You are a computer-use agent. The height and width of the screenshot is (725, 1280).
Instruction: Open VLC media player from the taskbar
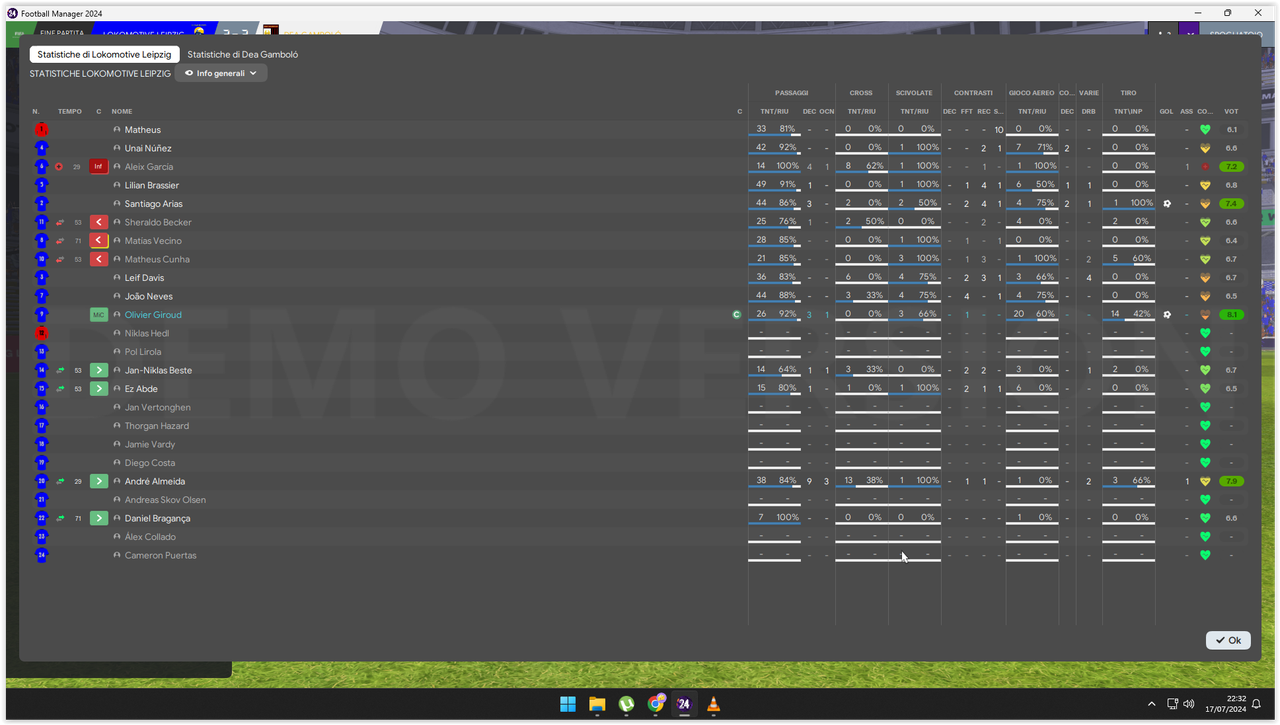713,704
